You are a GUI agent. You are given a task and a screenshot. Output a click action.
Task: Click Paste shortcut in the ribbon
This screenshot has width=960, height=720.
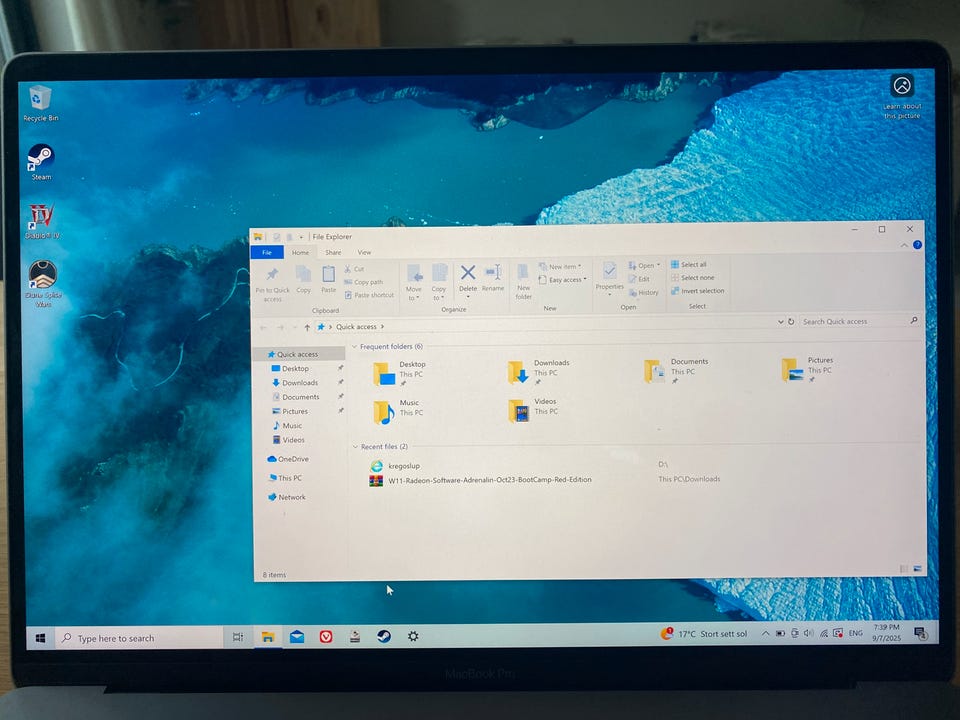pos(369,295)
